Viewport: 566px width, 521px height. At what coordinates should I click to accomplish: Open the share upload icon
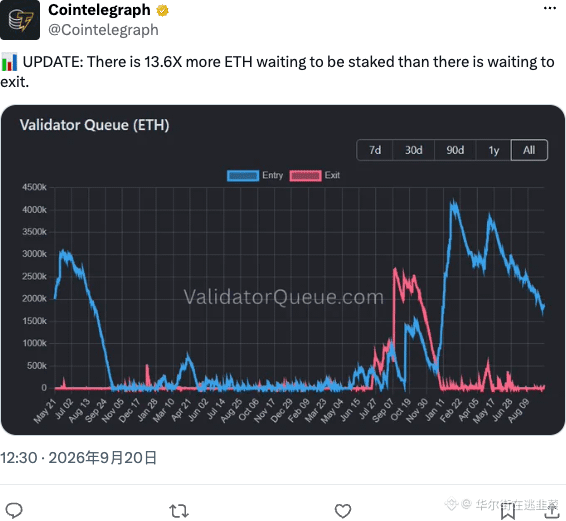(x=551, y=511)
